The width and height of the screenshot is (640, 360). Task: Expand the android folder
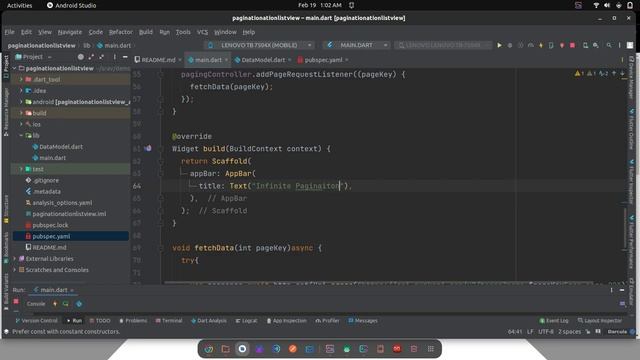[21, 102]
